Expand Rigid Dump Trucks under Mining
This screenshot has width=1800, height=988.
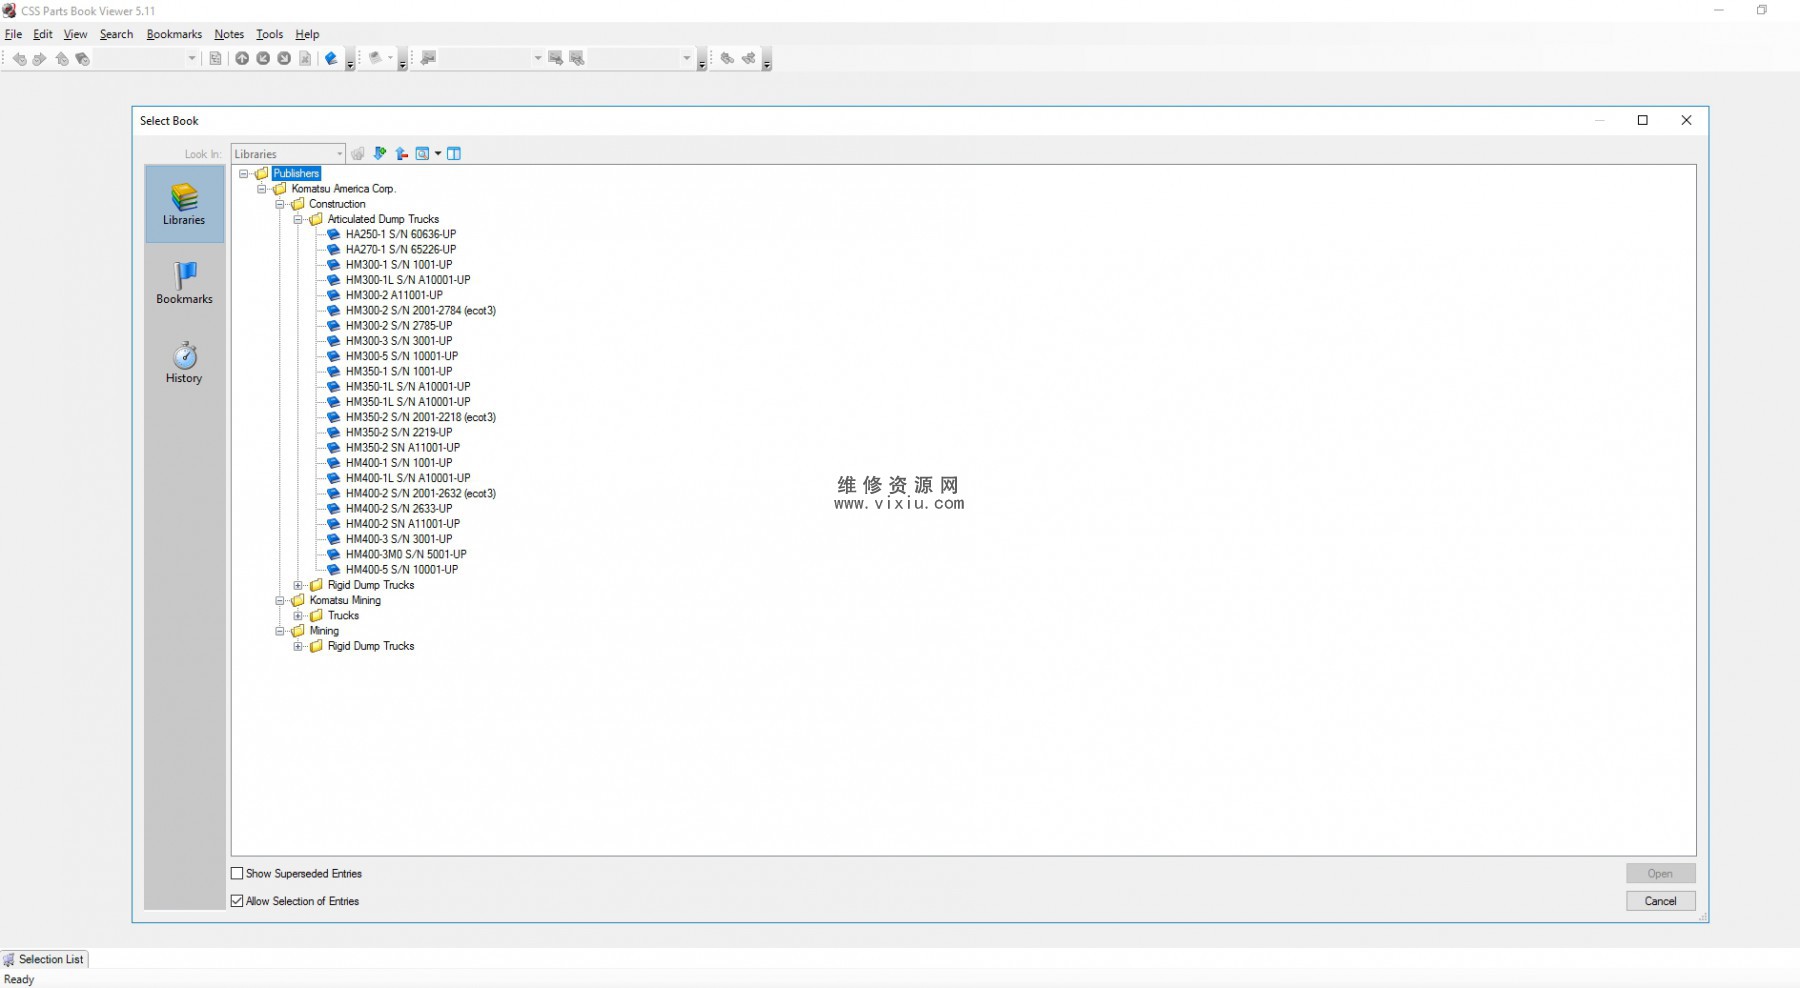[298, 646]
